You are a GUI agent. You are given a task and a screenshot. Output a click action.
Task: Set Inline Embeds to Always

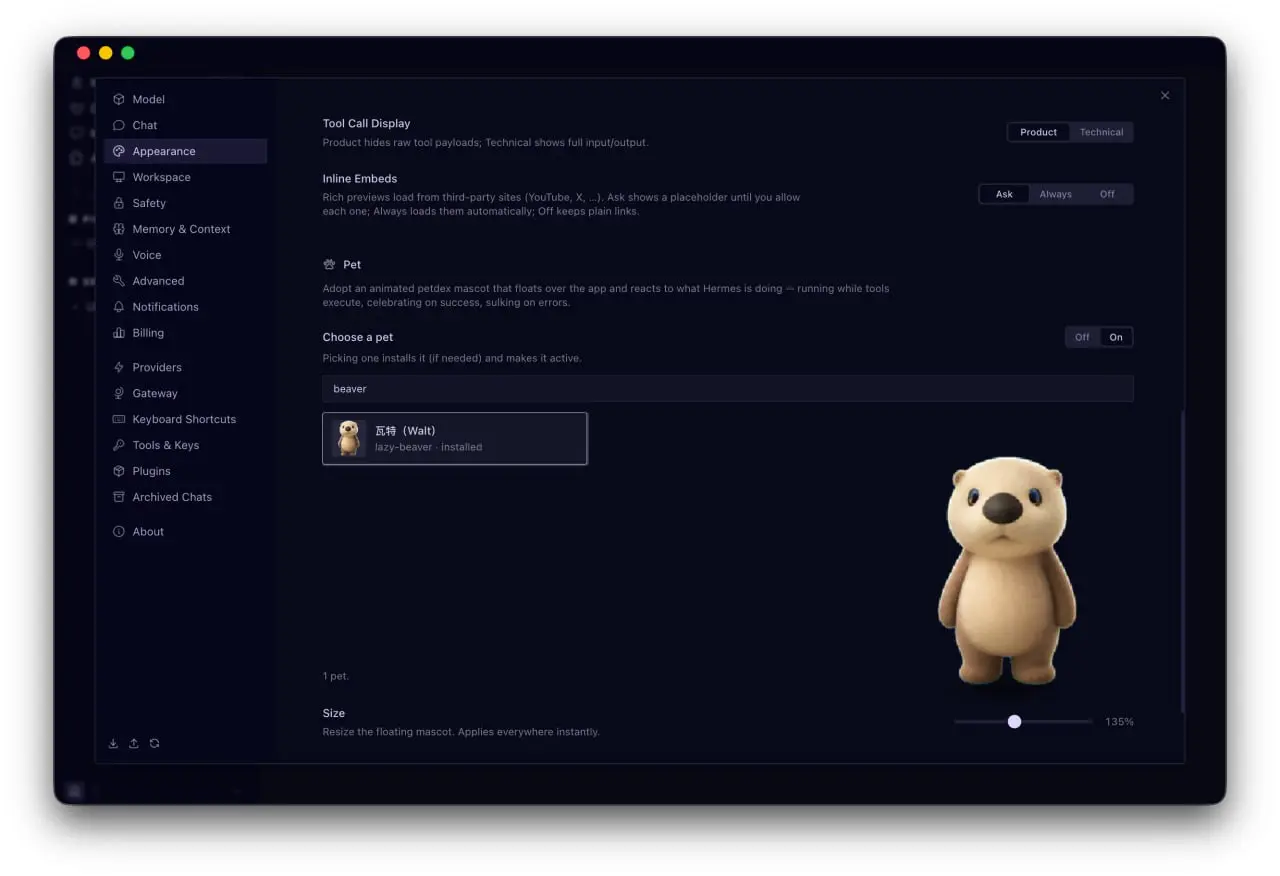click(x=1055, y=194)
